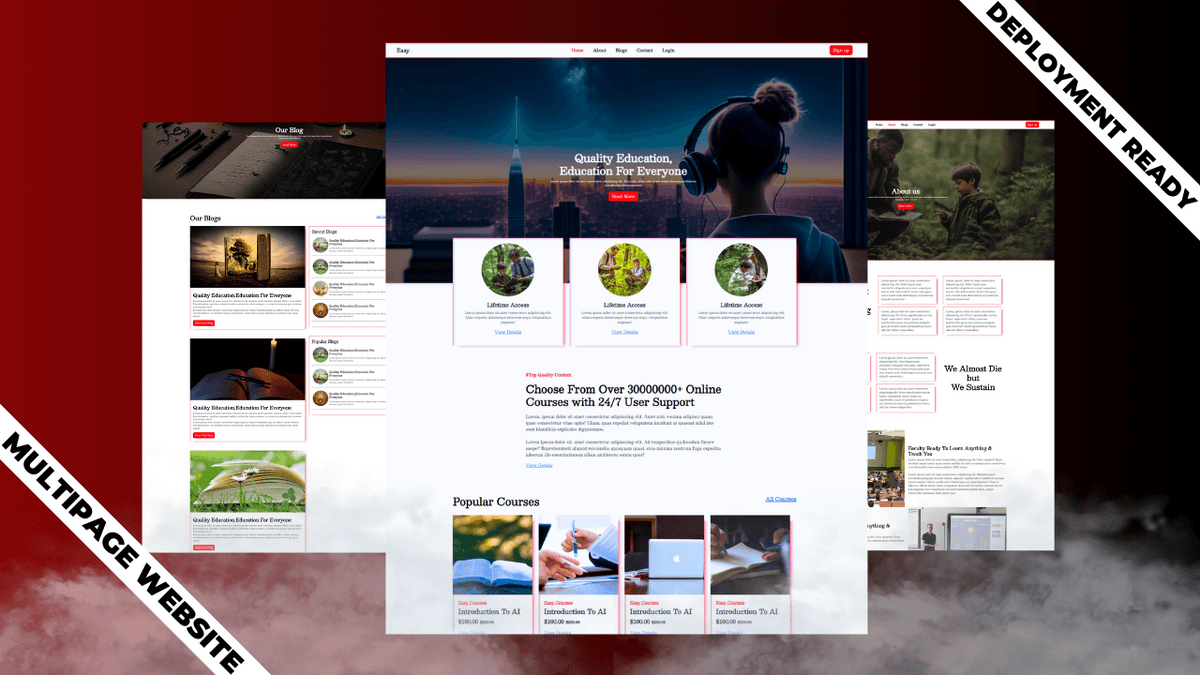Open the blog image of a tree inside a book
1200x675 pixels.
pyautogui.click(x=247, y=257)
